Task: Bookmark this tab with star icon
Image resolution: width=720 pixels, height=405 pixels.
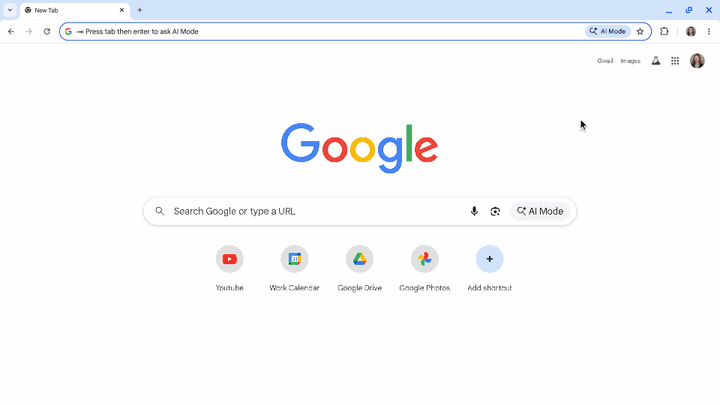Action: point(640,31)
